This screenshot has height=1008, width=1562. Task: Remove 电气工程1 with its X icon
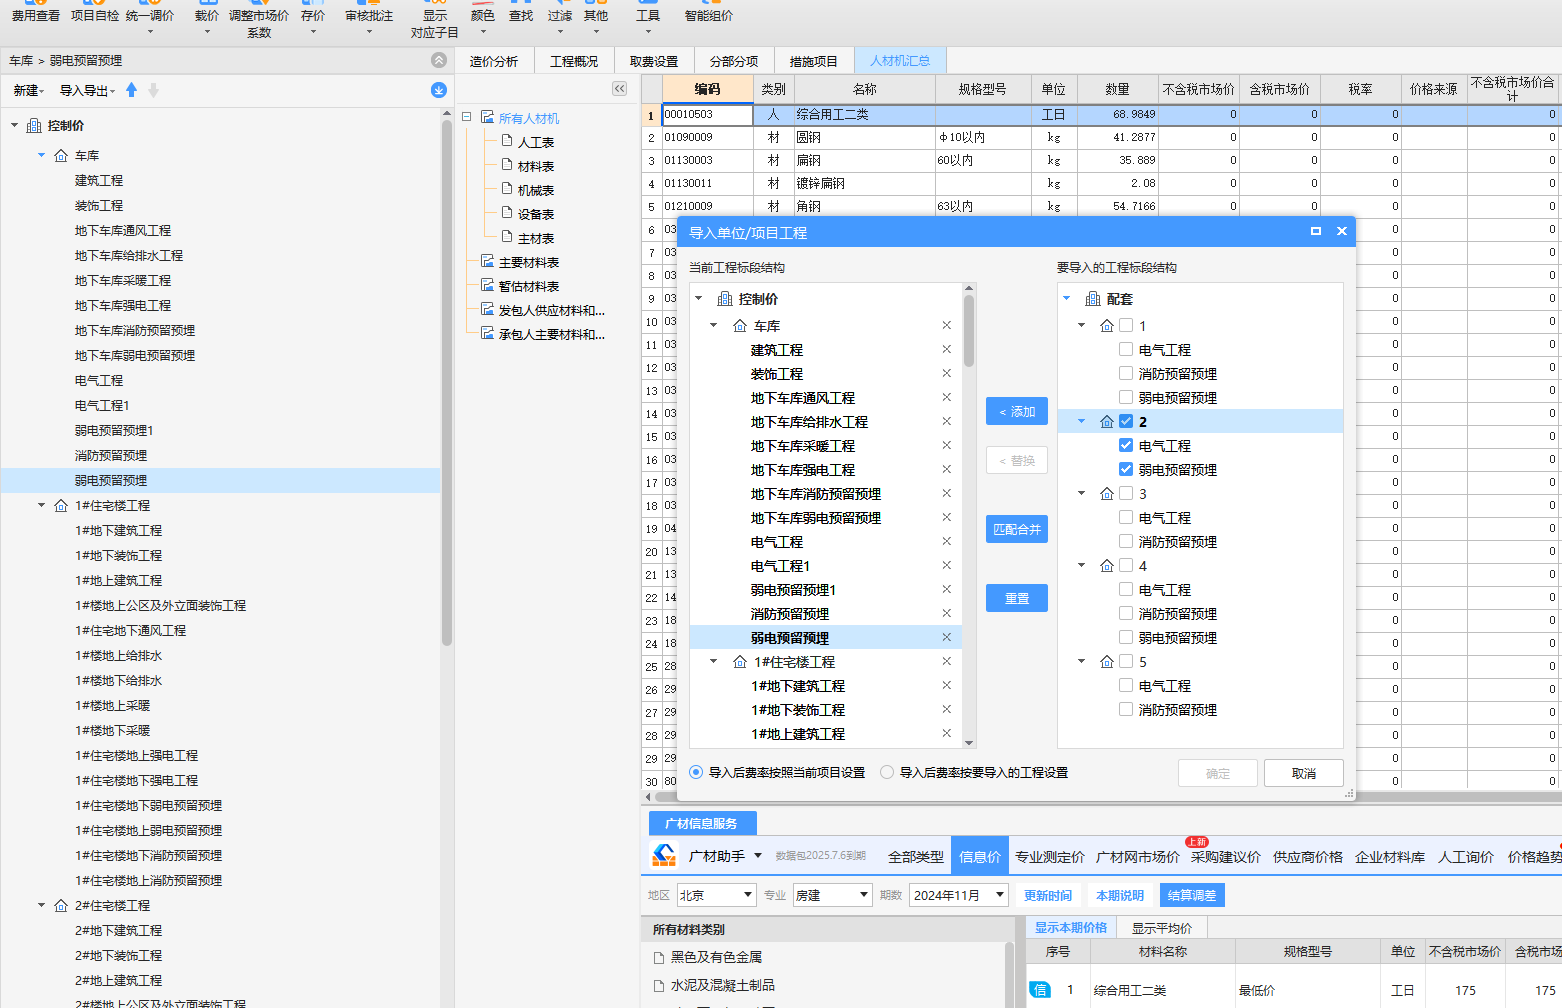(x=946, y=565)
